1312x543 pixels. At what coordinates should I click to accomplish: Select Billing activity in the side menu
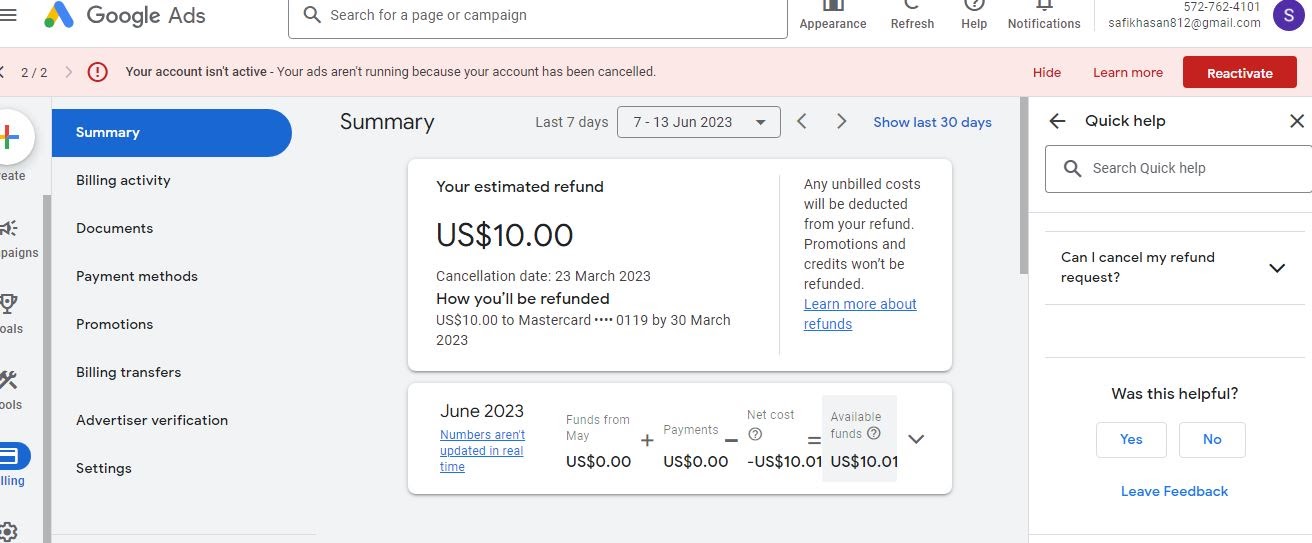tap(123, 180)
